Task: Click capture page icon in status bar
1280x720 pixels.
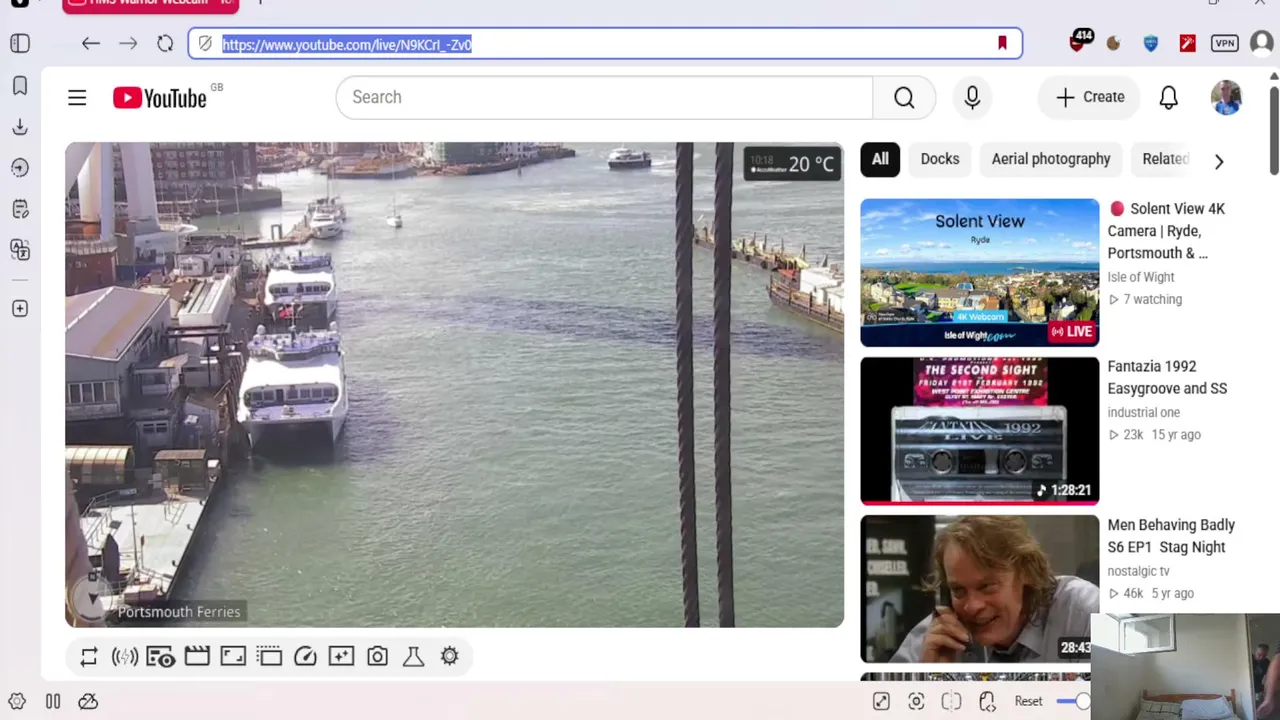Action: [916, 701]
